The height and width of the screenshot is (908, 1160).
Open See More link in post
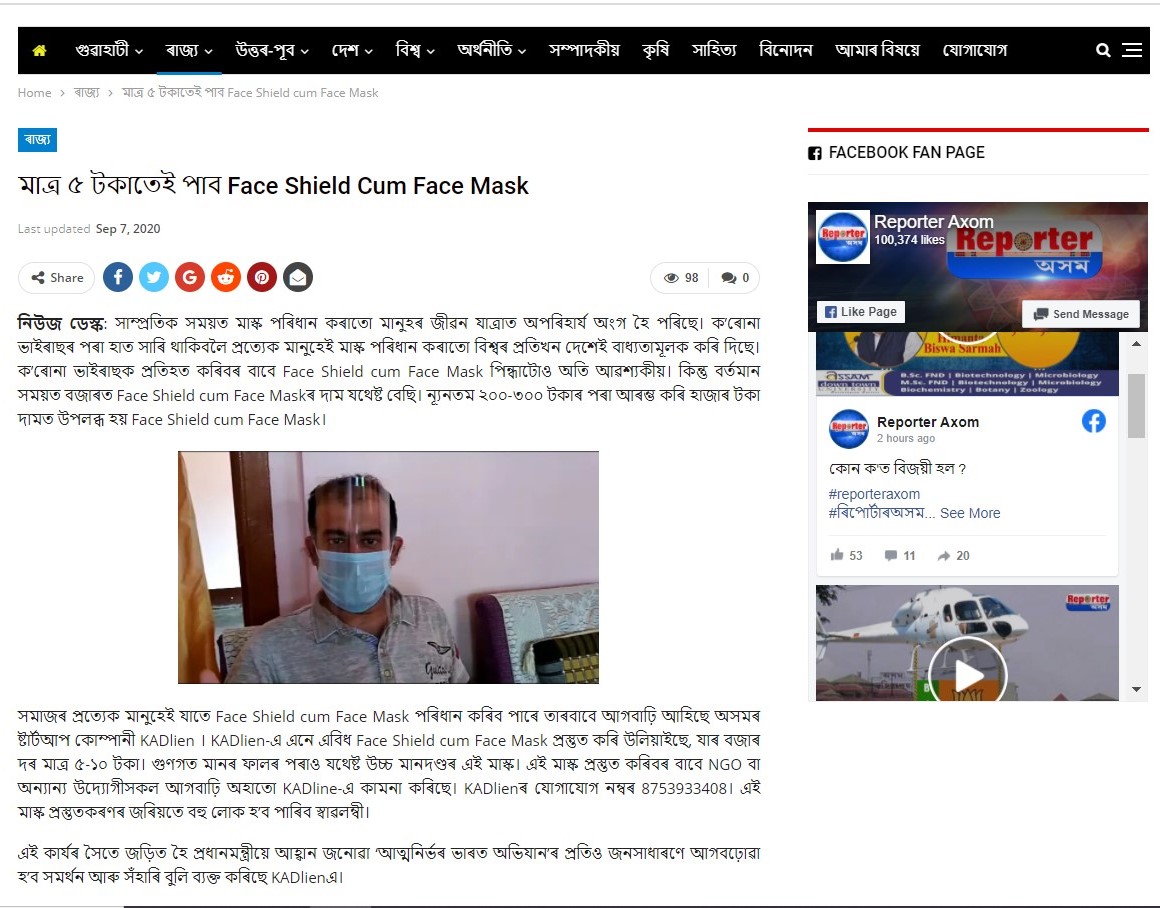tap(970, 513)
